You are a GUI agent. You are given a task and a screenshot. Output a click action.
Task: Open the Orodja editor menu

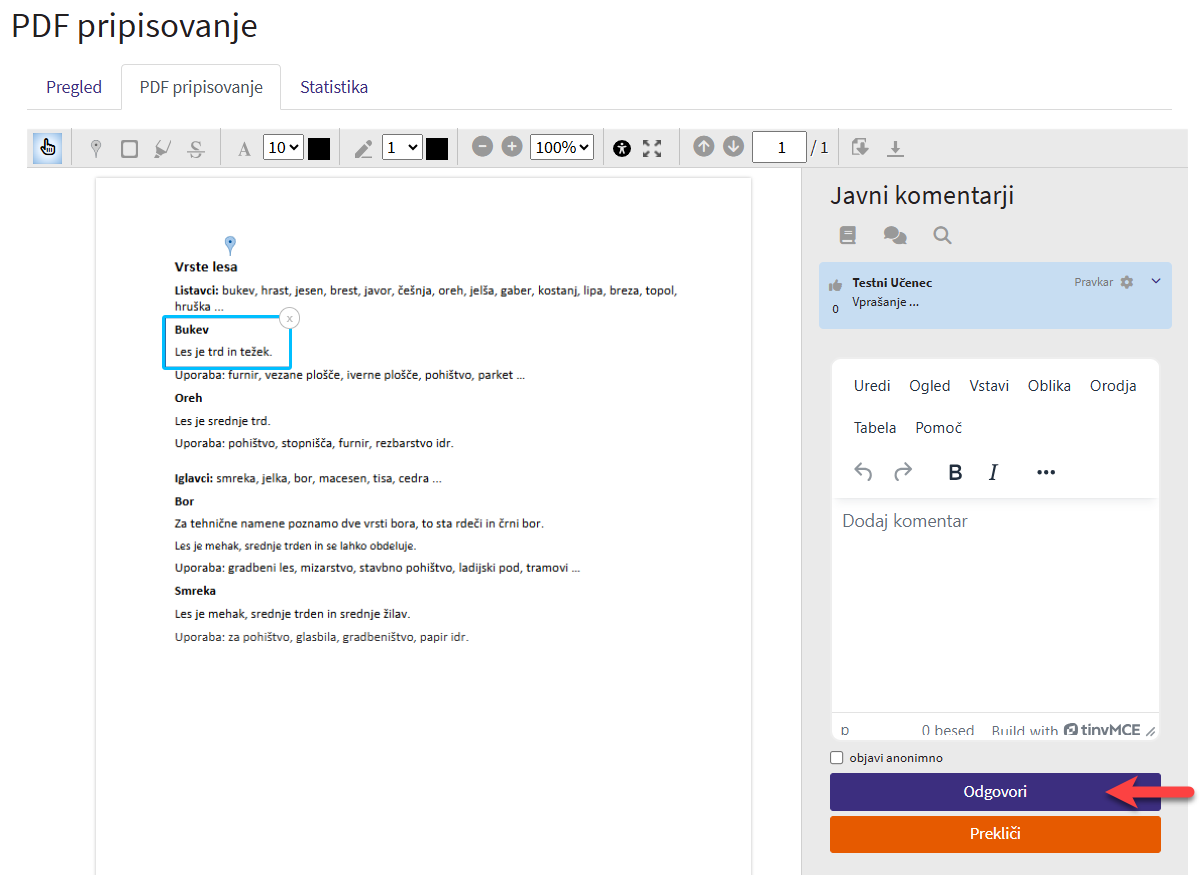click(x=1113, y=386)
